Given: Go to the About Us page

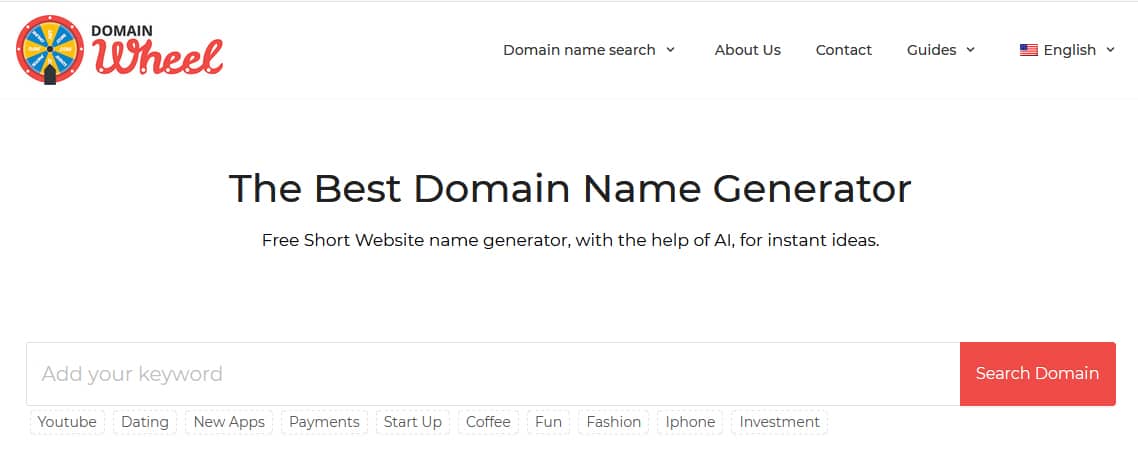Looking at the screenshot, I should pyautogui.click(x=748, y=50).
